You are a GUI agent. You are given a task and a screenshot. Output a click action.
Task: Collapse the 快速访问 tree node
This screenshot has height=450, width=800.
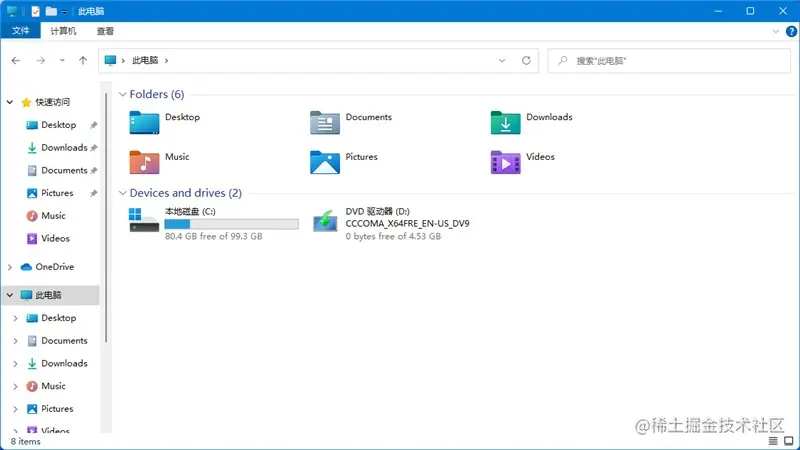[10, 102]
